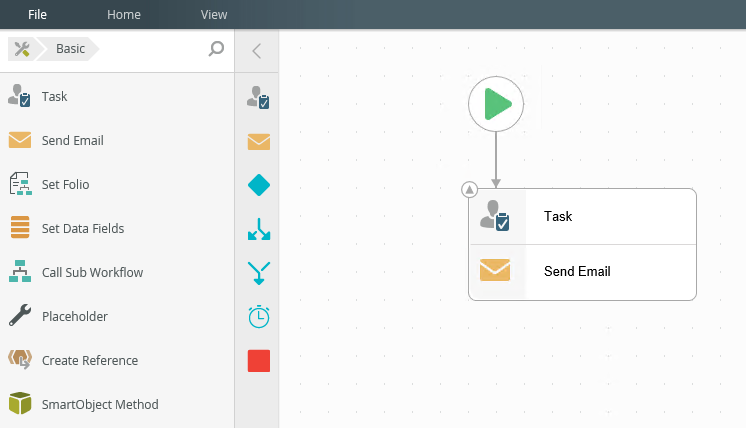Click the toolbox wrench-and-screwdriver breadcrumb icon
The width and height of the screenshot is (746, 428).
pos(22,49)
